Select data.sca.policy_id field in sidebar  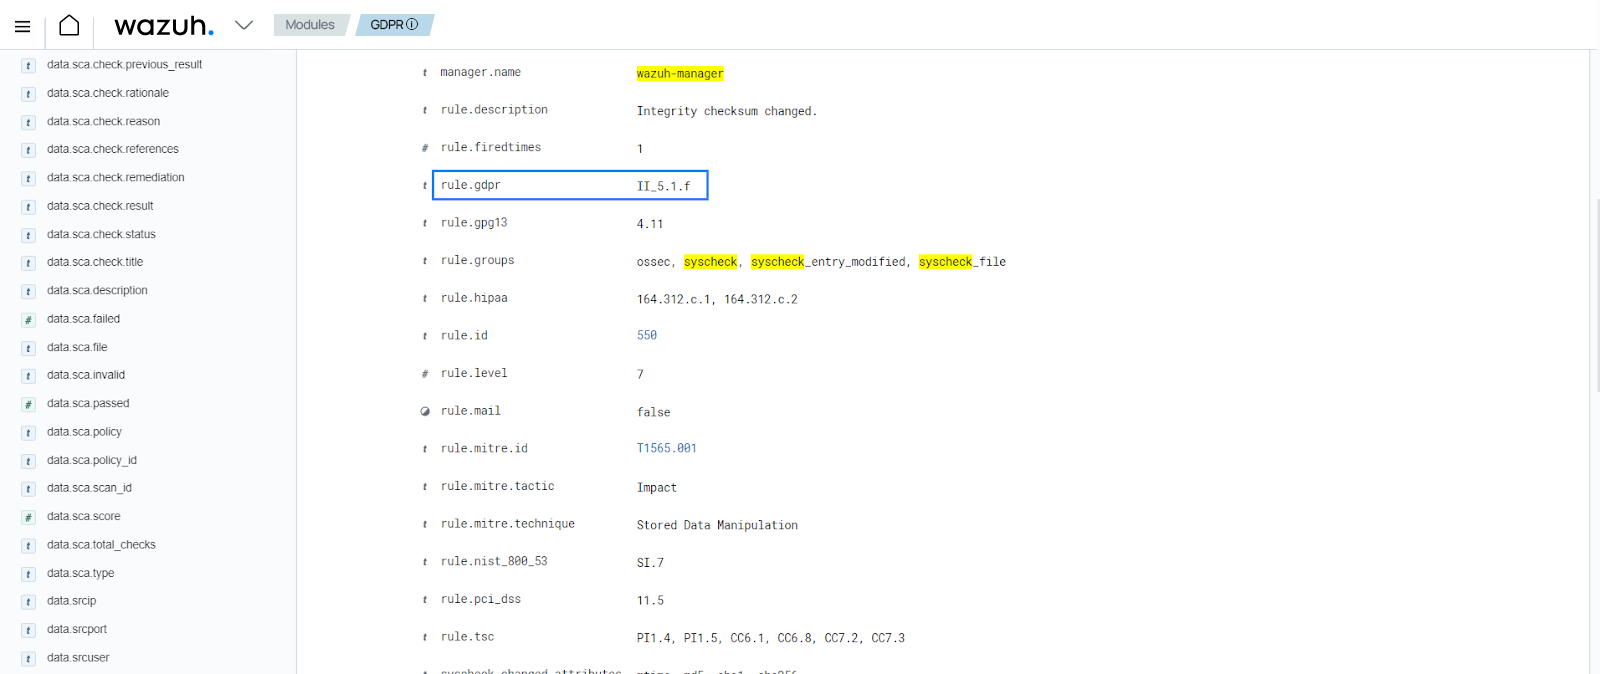click(x=92, y=461)
